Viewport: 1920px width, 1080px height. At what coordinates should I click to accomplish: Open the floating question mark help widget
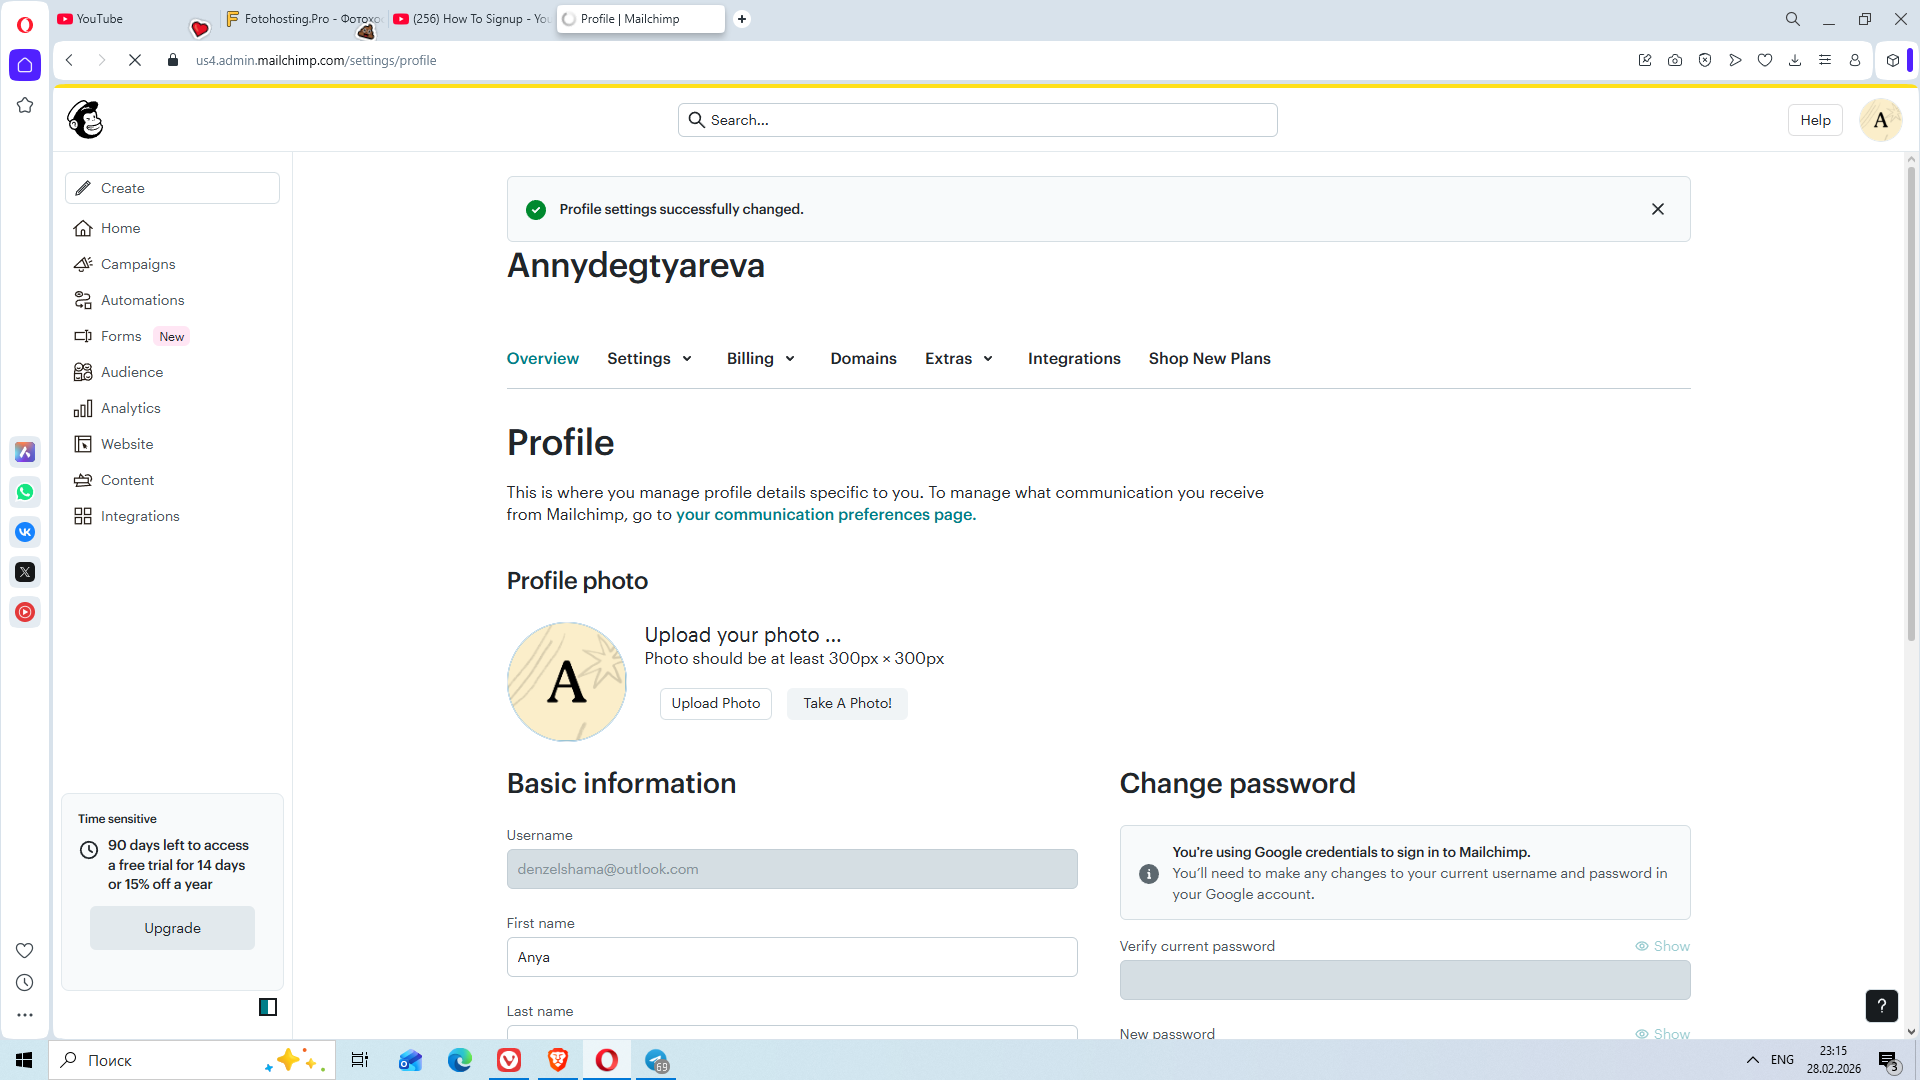click(x=1881, y=1006)
